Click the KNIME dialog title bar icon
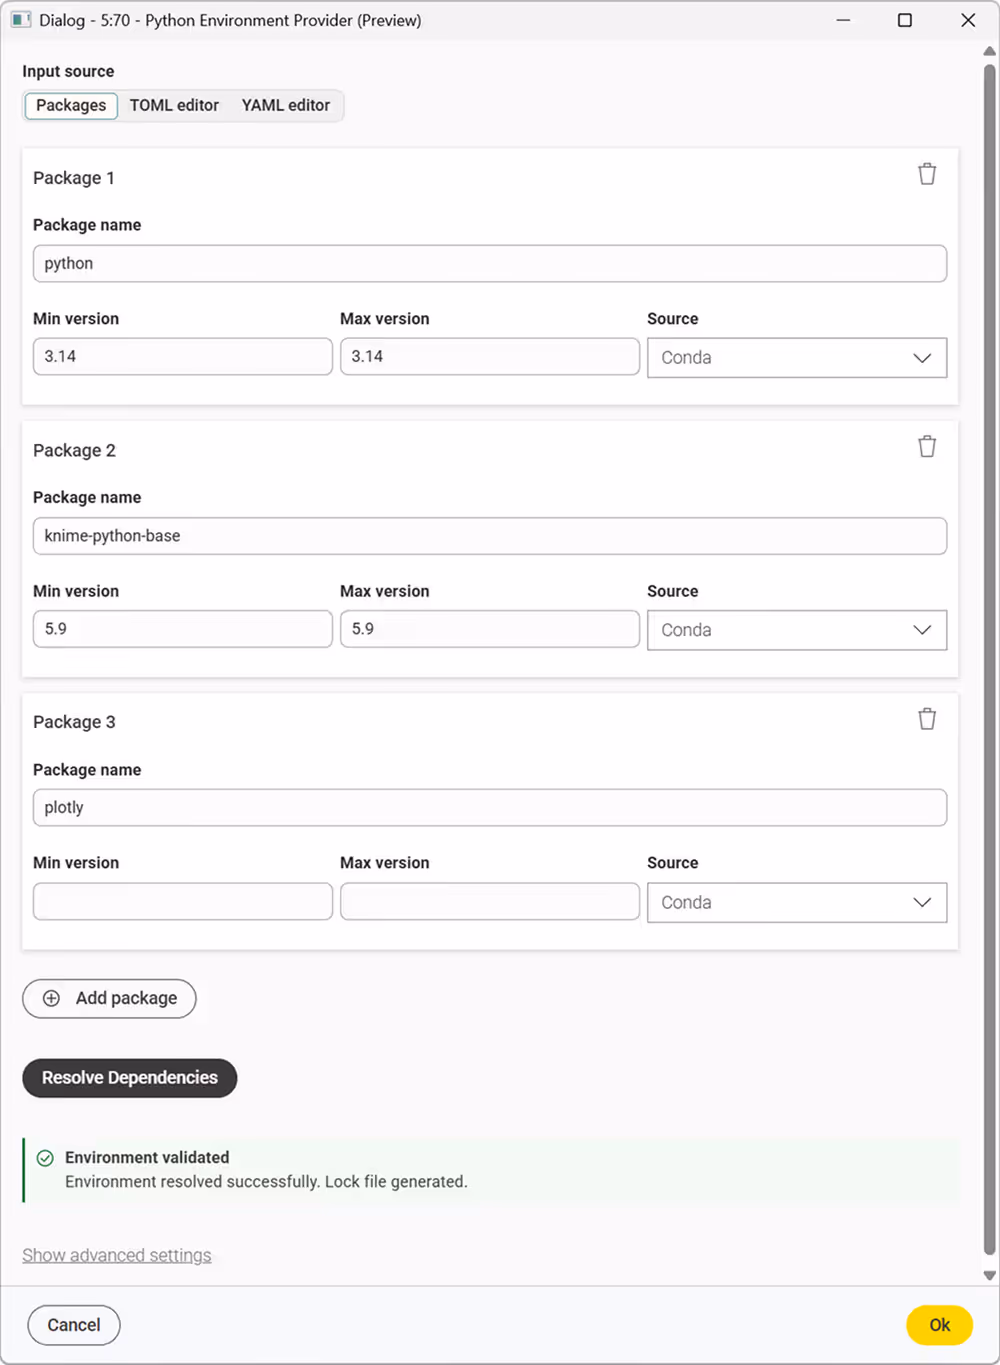The width and height of the screenshot is (1000, 1365). (21, 20)
